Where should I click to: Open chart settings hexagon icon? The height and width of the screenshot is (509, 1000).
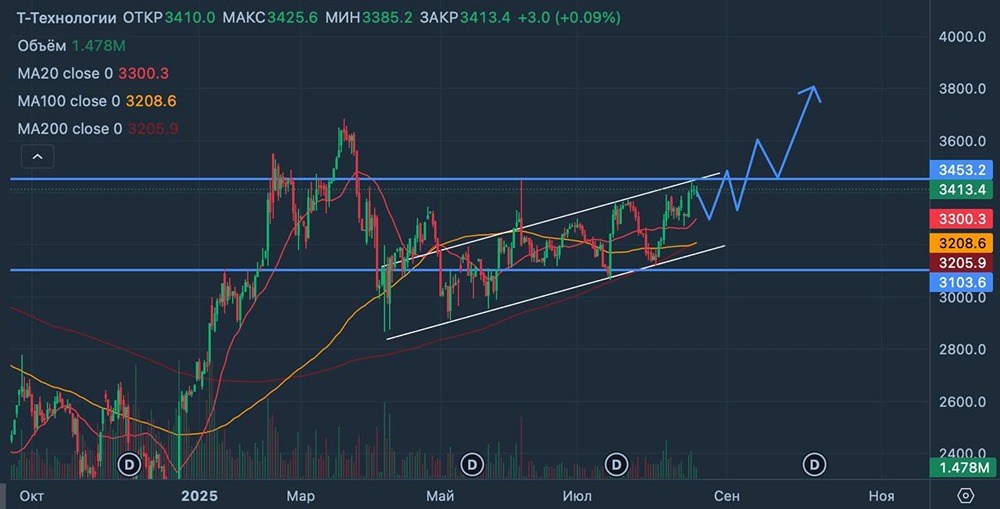(966, 496)
